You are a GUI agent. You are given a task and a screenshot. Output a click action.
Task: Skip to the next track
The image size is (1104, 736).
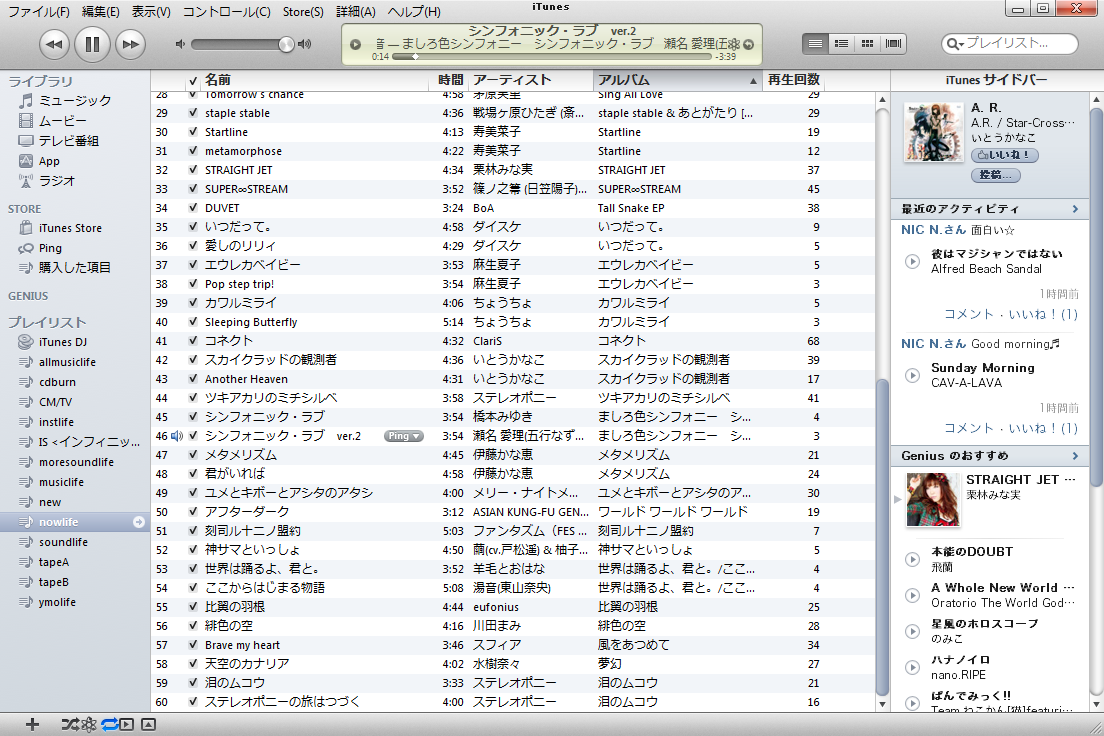(130, 44)
